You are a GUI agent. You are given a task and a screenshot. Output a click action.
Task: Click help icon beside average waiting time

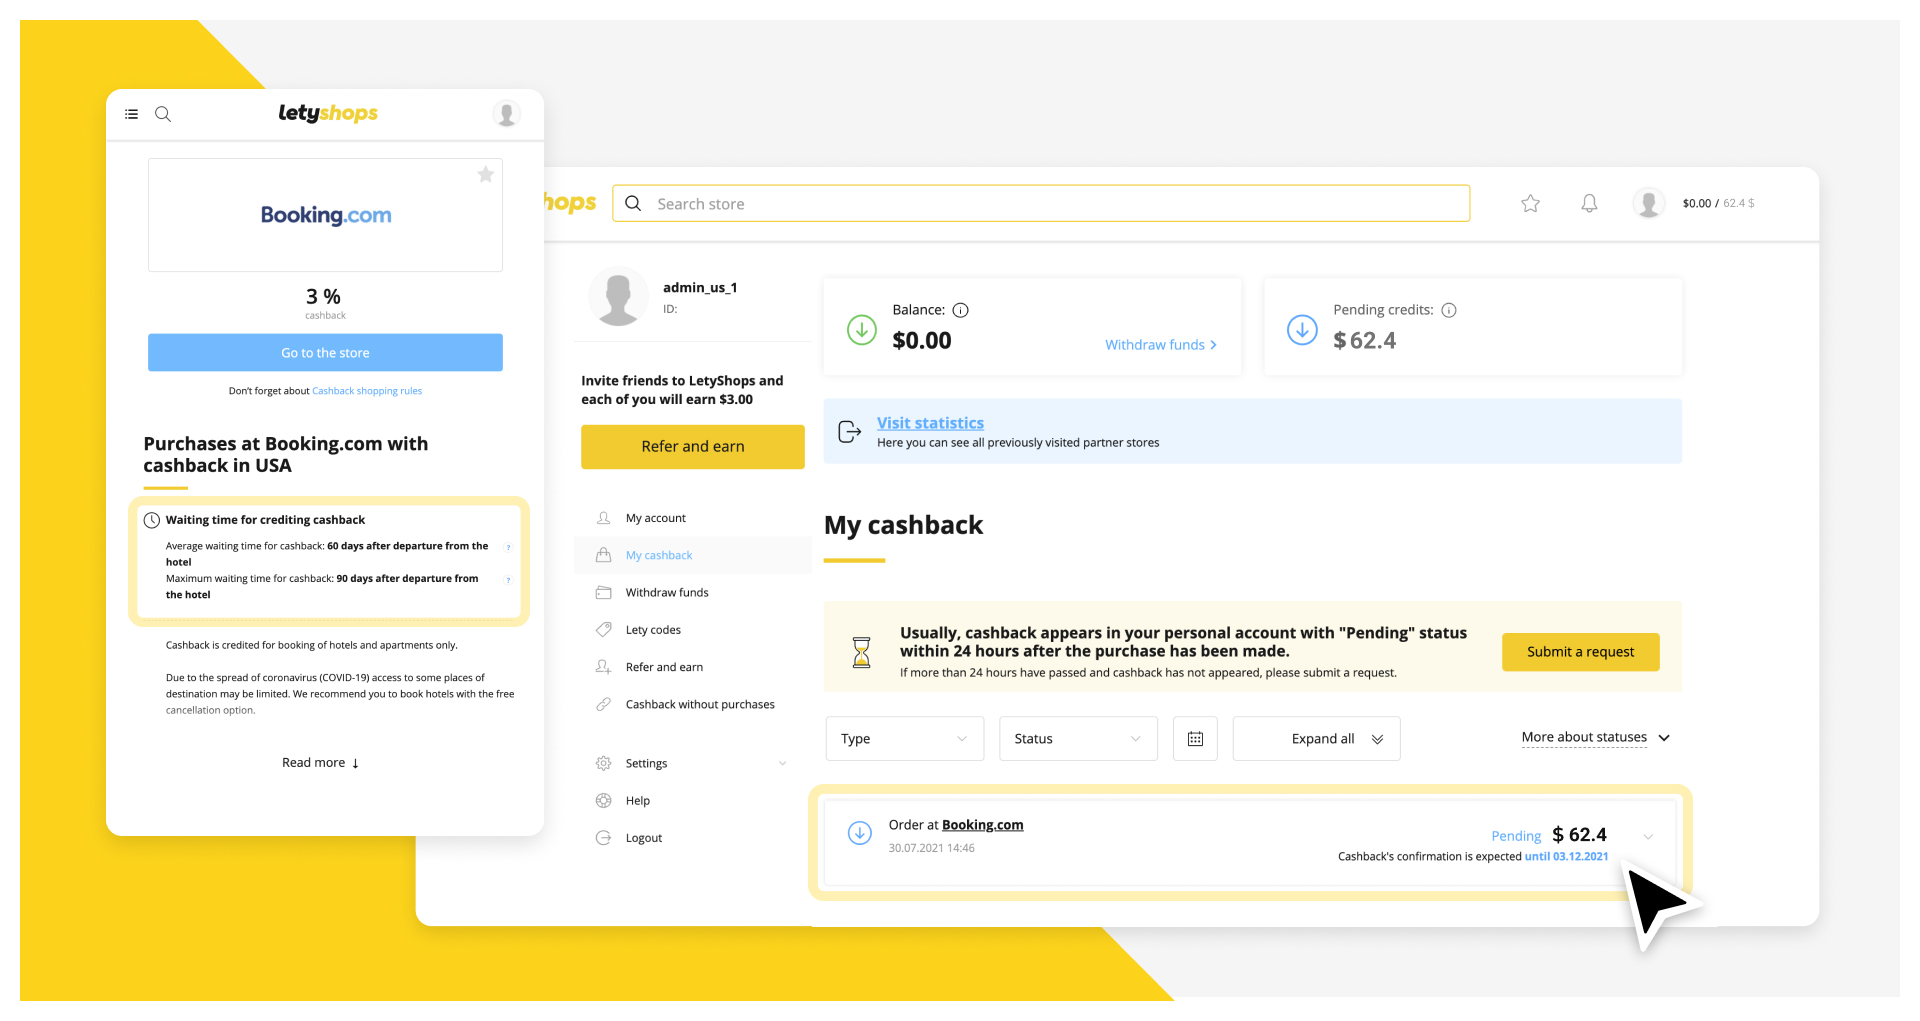click(508, 547)
